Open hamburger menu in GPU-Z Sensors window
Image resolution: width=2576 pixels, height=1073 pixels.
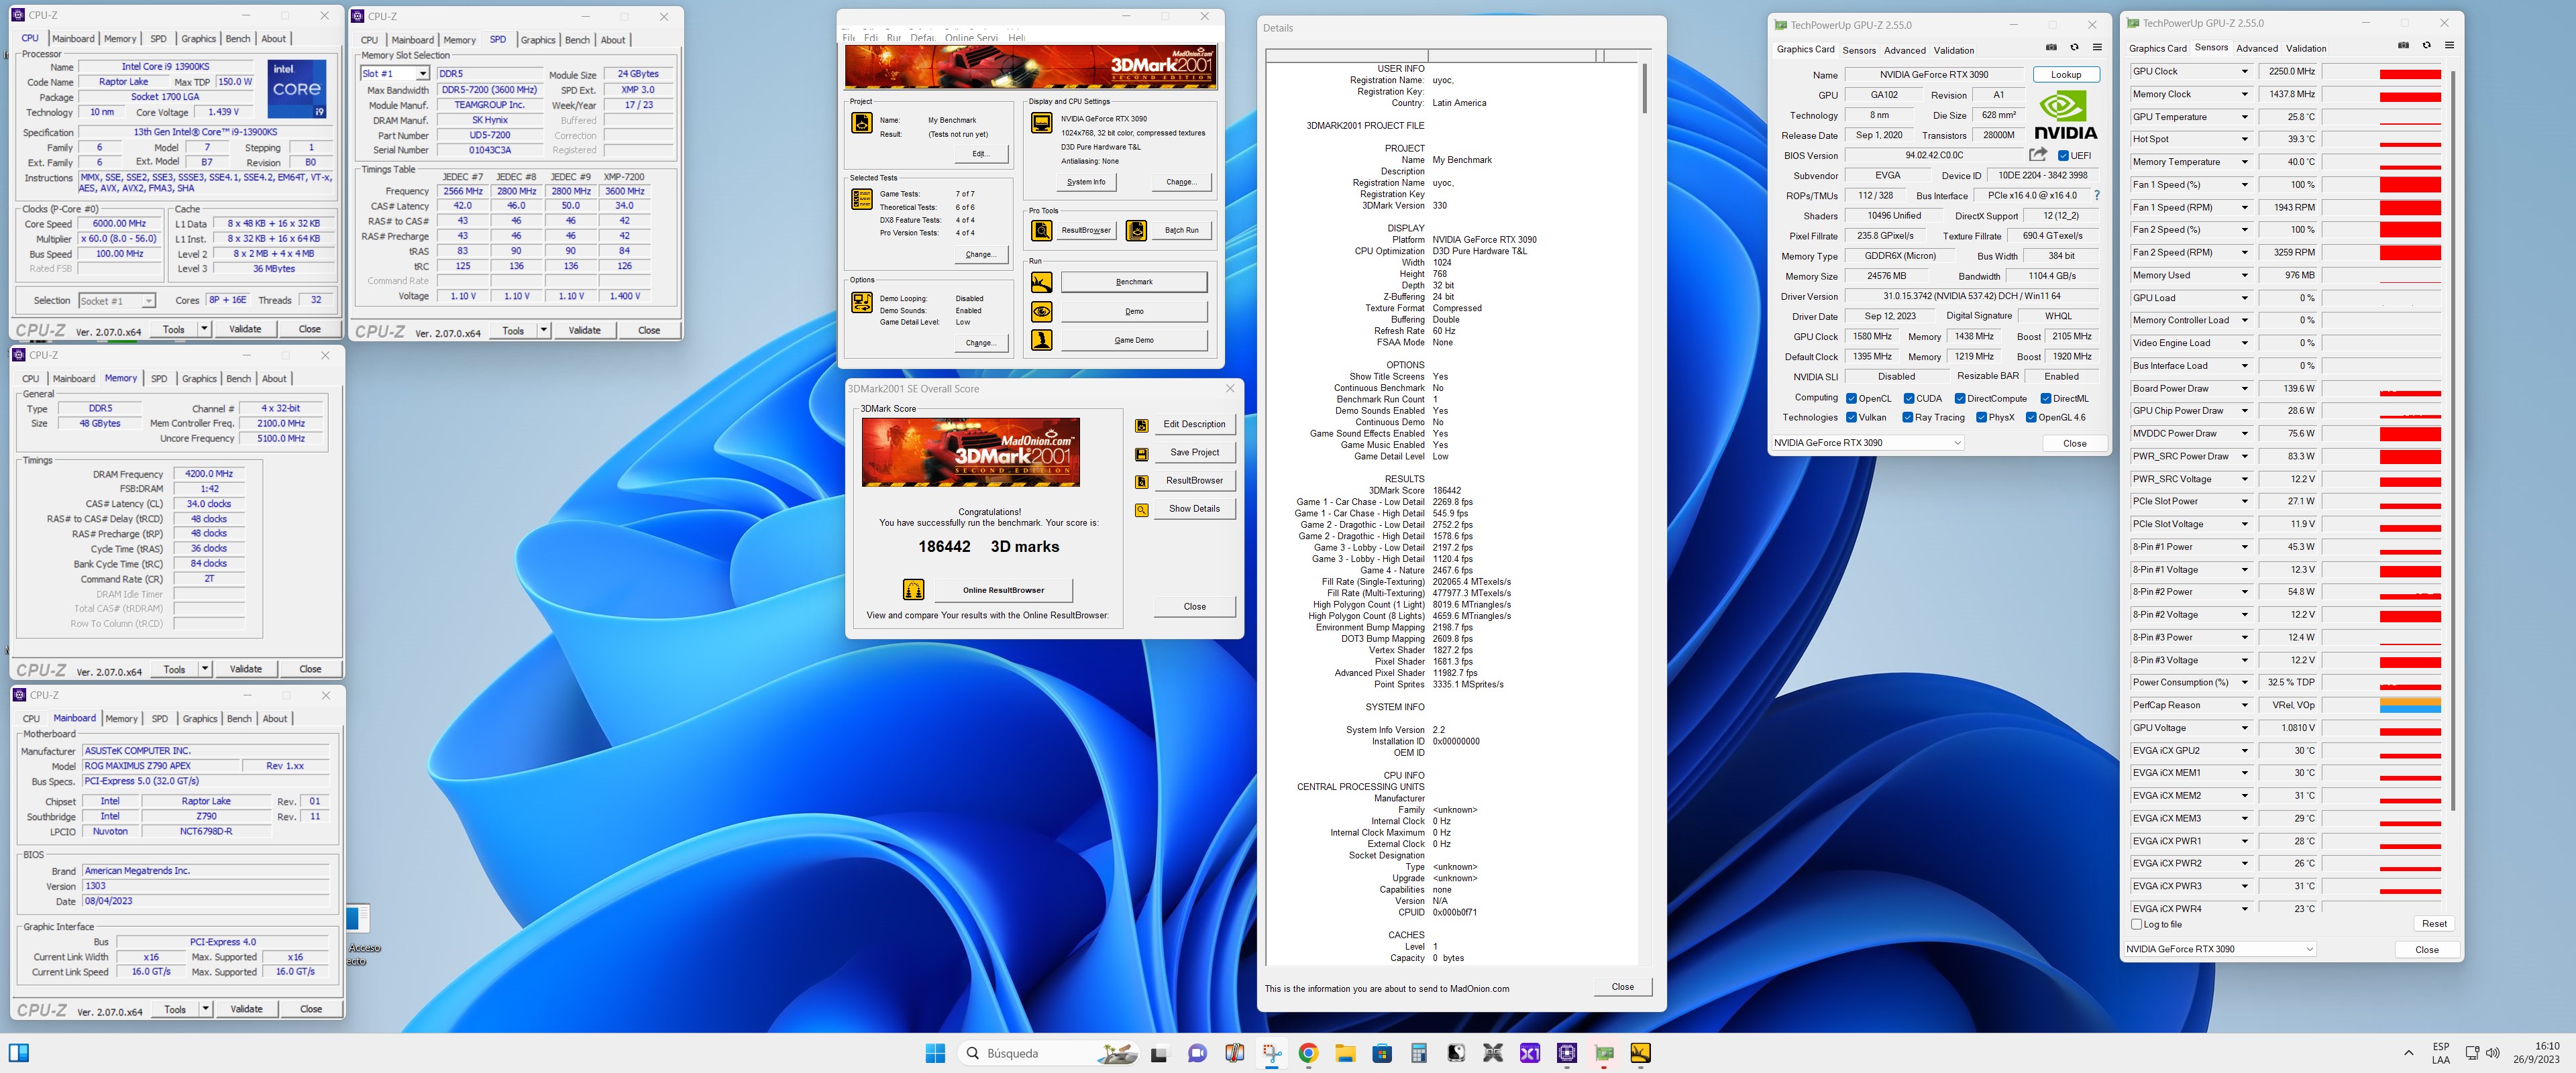pos(2449,45)
